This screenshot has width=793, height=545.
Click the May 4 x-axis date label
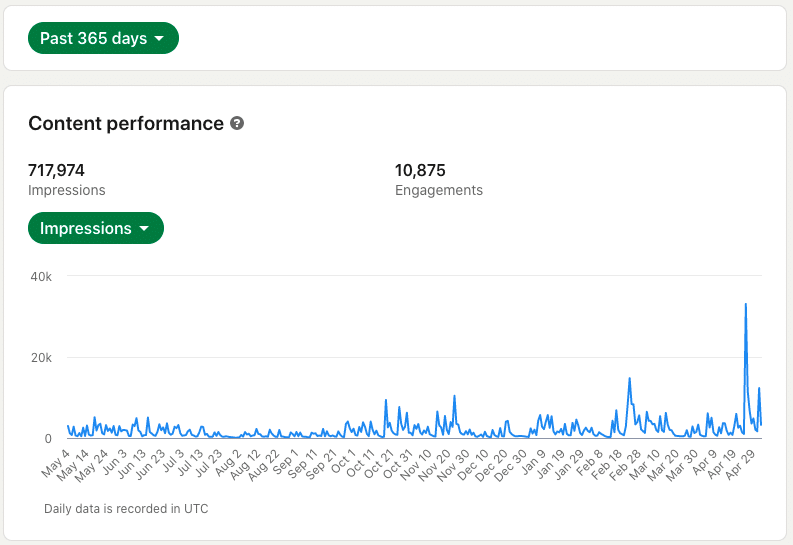55,462
